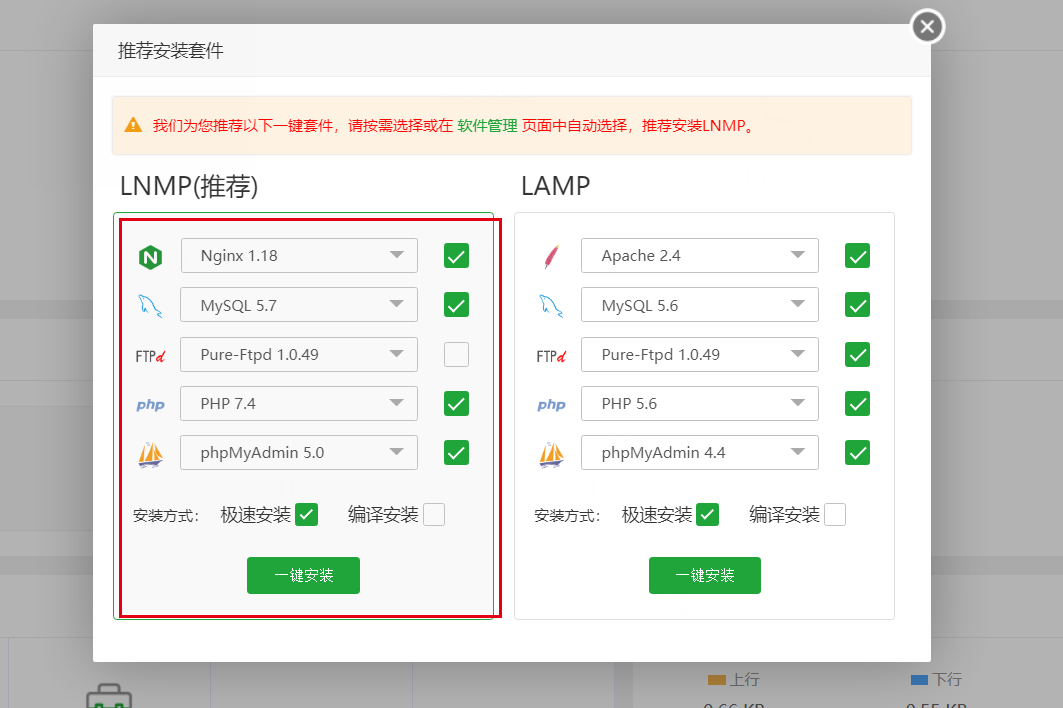
Task: Open the Nginx 1.18 version dropdown
Action: 299,256
